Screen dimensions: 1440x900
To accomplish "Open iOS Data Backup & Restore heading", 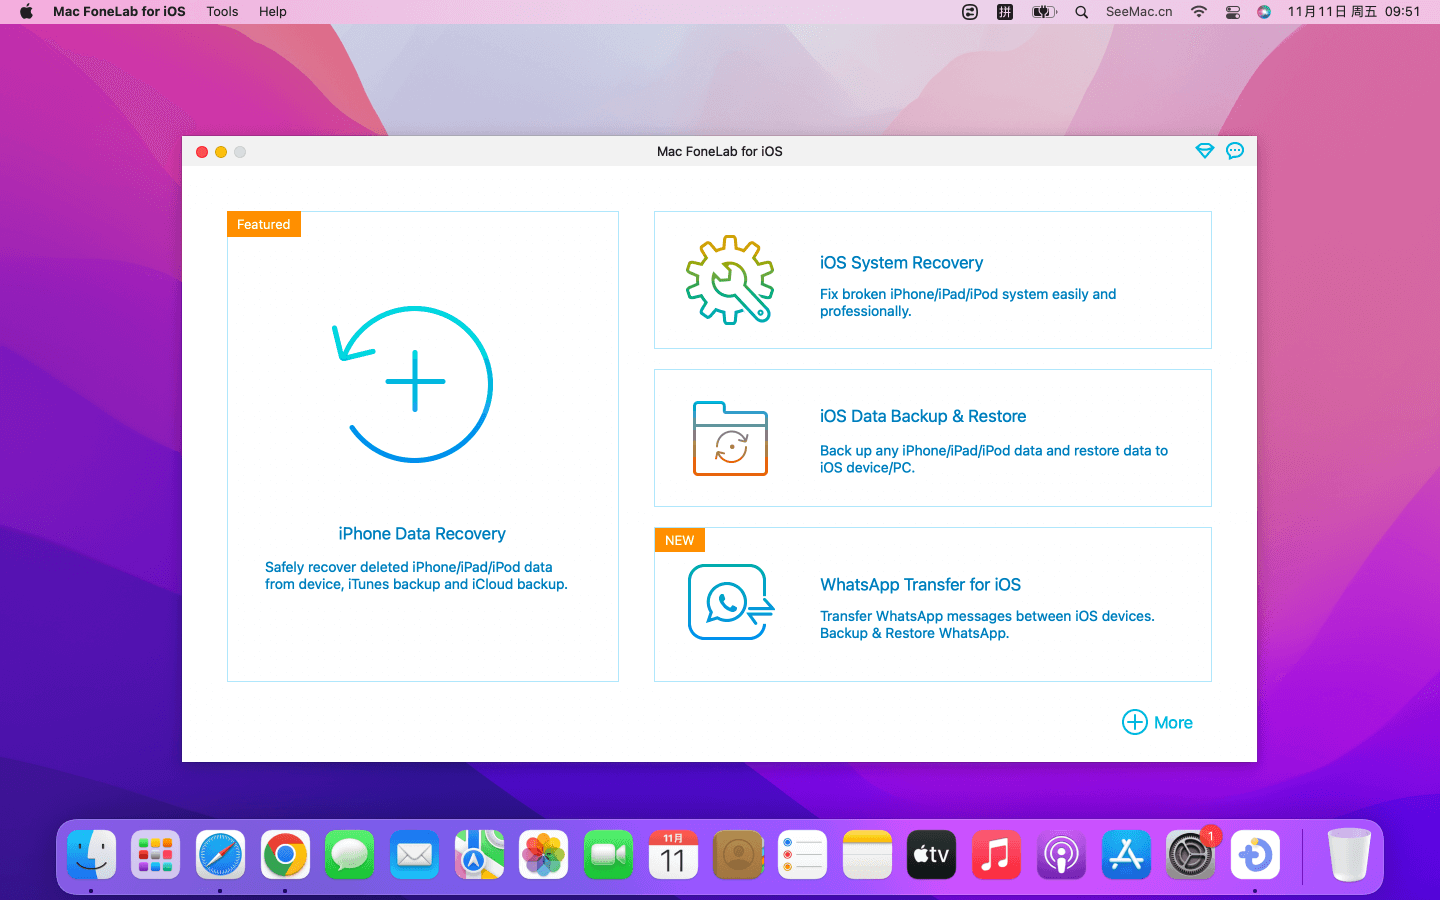I will (x=922, y=417).
